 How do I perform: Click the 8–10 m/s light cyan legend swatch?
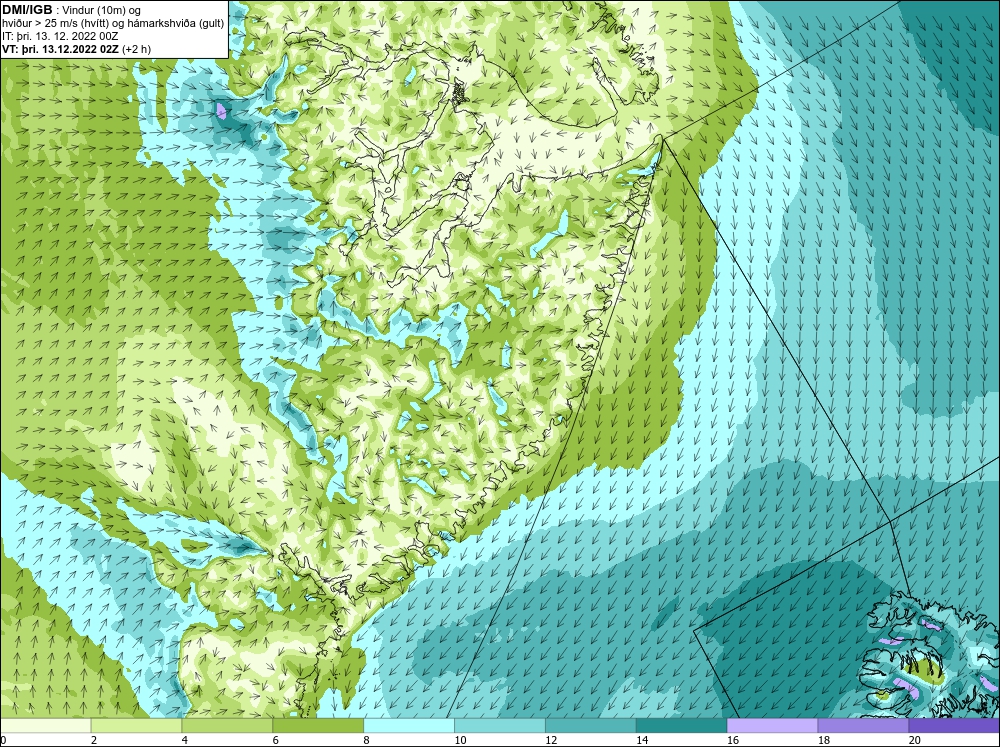(409, 726)
